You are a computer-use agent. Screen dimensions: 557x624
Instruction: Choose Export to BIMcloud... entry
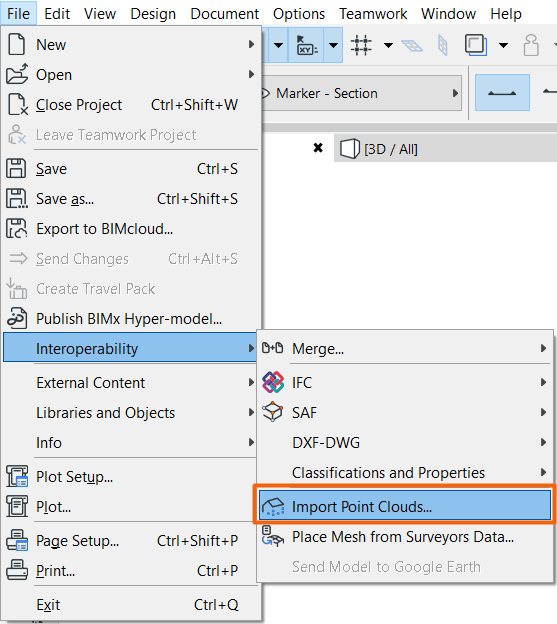(x=130, y=228)
